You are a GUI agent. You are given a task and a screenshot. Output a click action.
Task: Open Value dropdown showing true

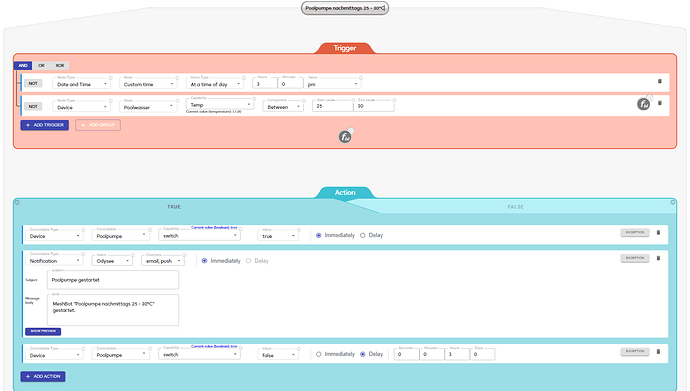[x=278, y=236]
